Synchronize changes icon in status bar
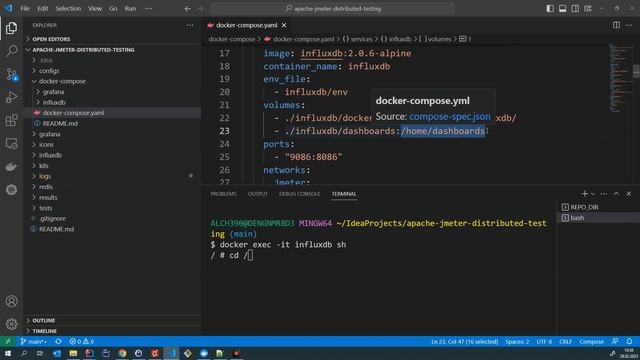Viewport: 640px width, 360px height. pos(58,341)
